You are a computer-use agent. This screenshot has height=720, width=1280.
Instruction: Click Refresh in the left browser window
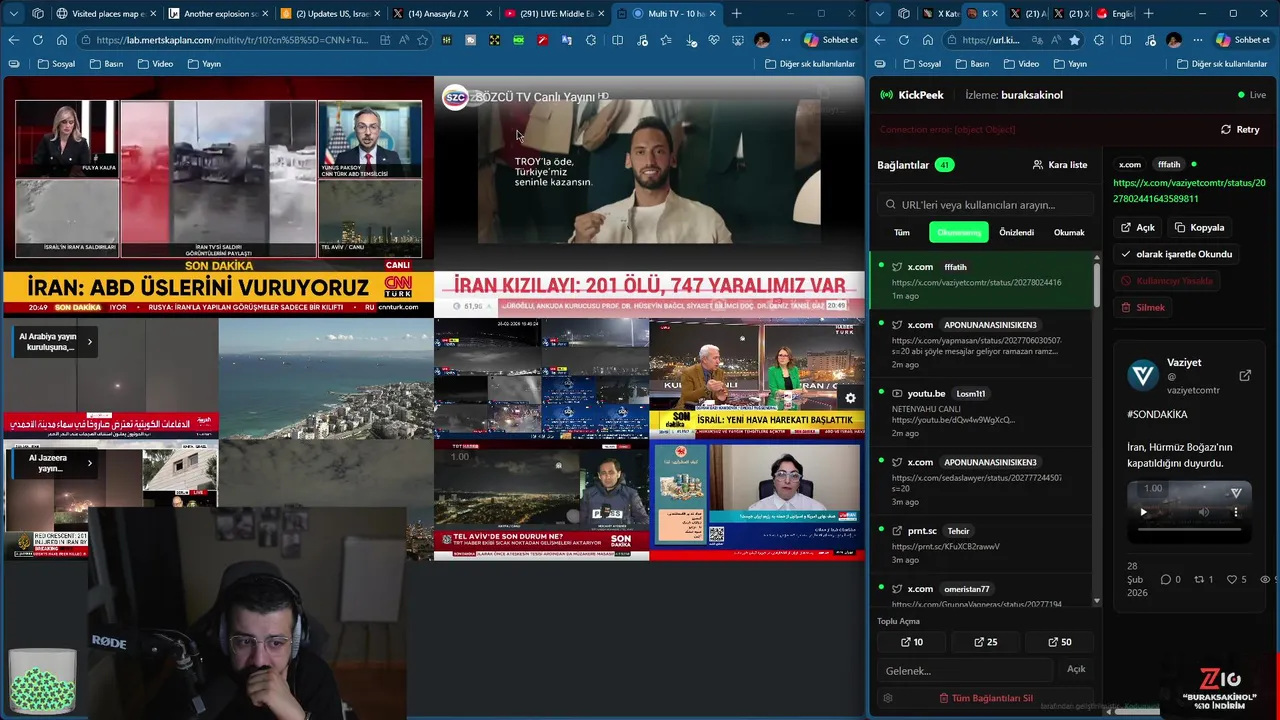pos(37,40)
